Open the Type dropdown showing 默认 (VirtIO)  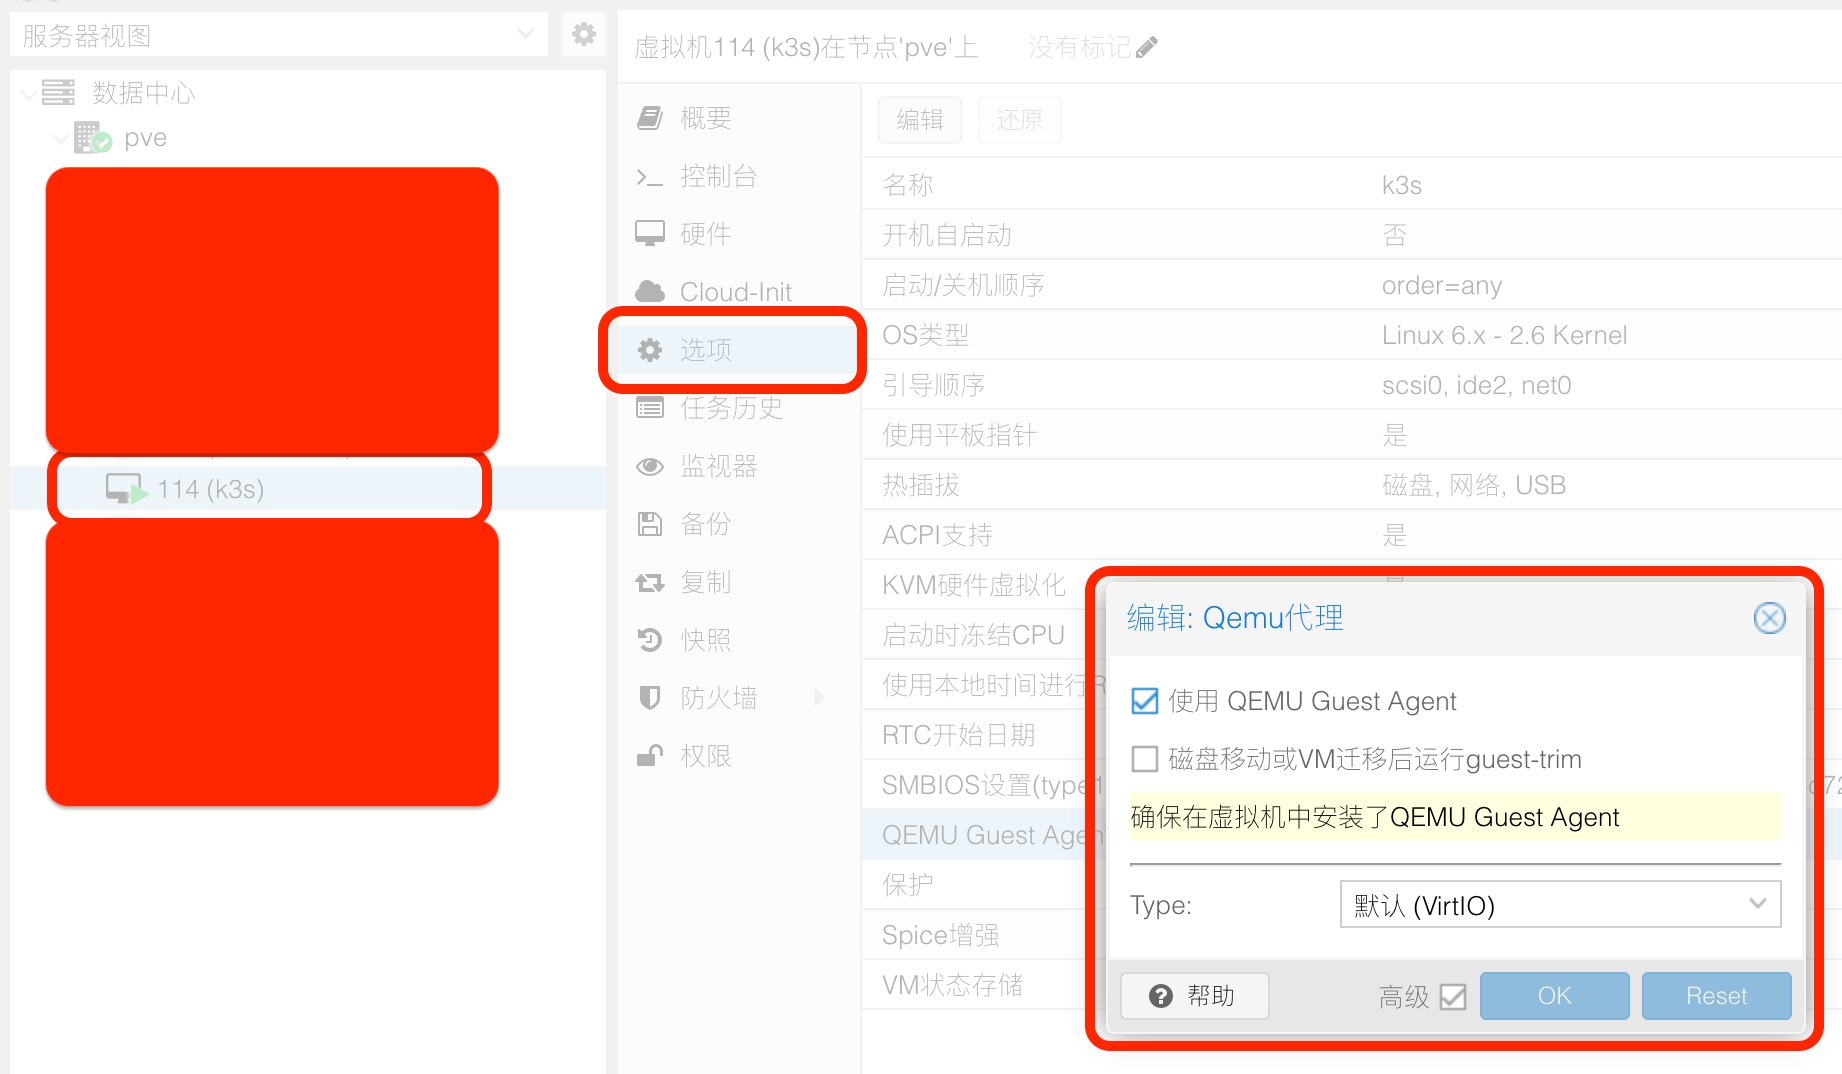click(x=1560, y=904)
